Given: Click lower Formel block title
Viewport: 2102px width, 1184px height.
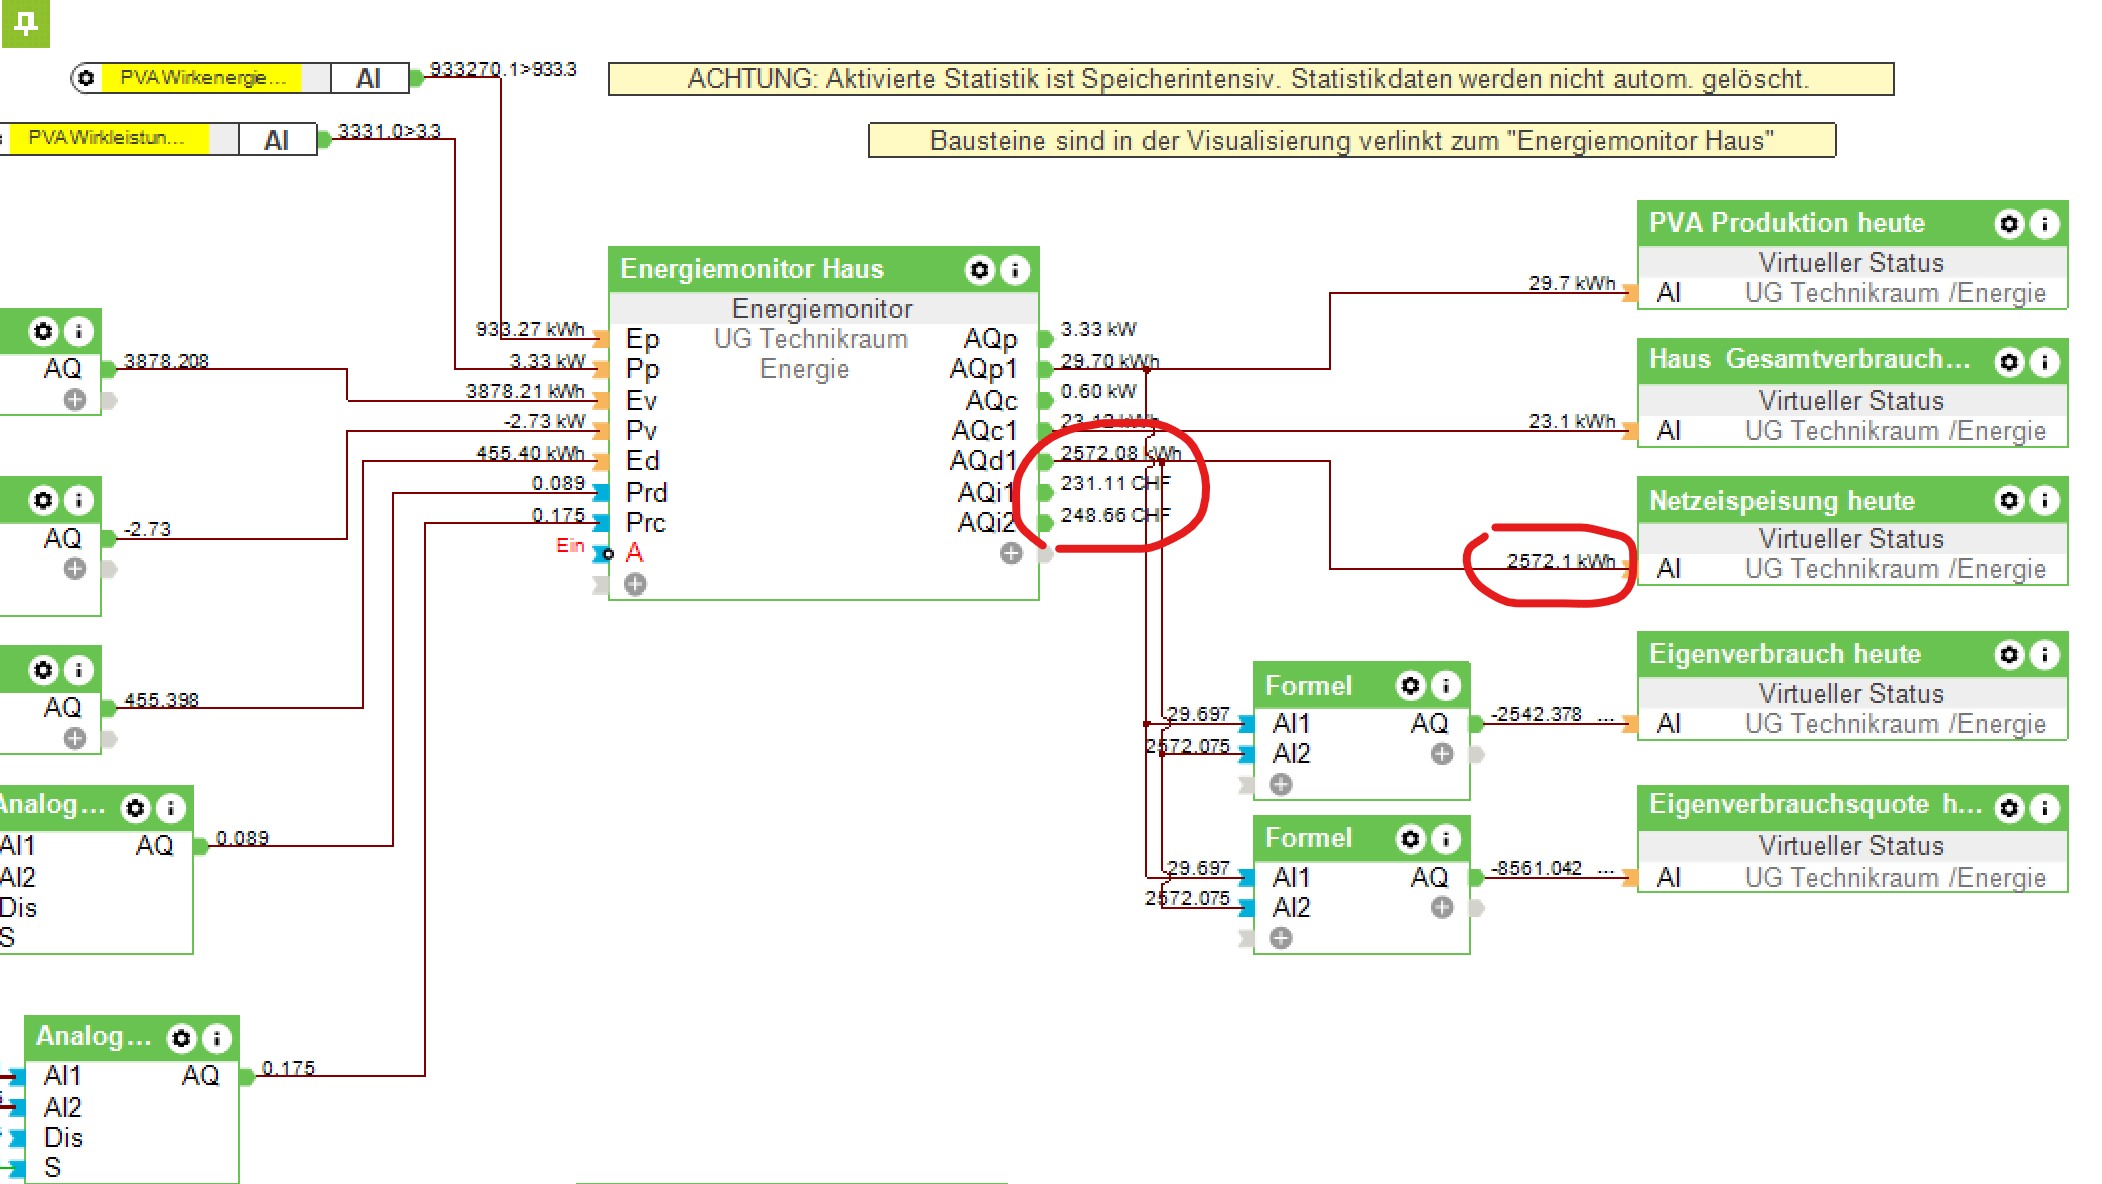Looking at the screenshot, I should click(1308, 838).
